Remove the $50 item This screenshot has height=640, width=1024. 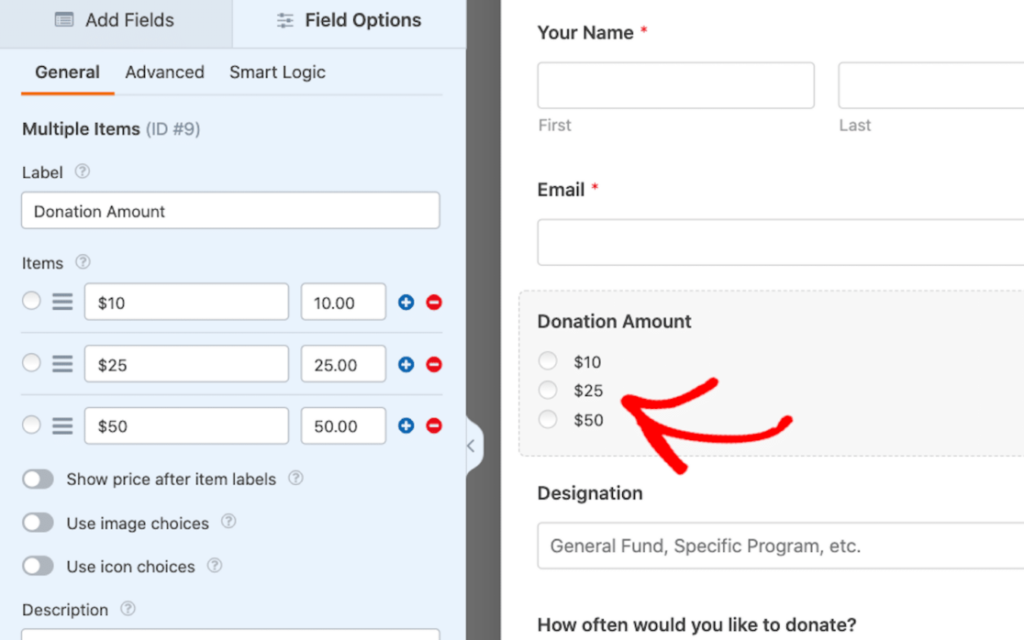[432, 425]
